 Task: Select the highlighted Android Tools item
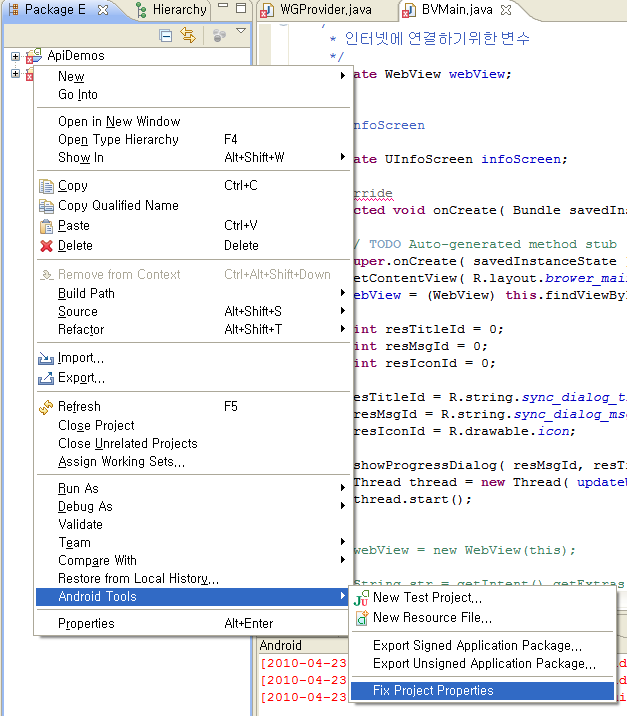point(193,597)
